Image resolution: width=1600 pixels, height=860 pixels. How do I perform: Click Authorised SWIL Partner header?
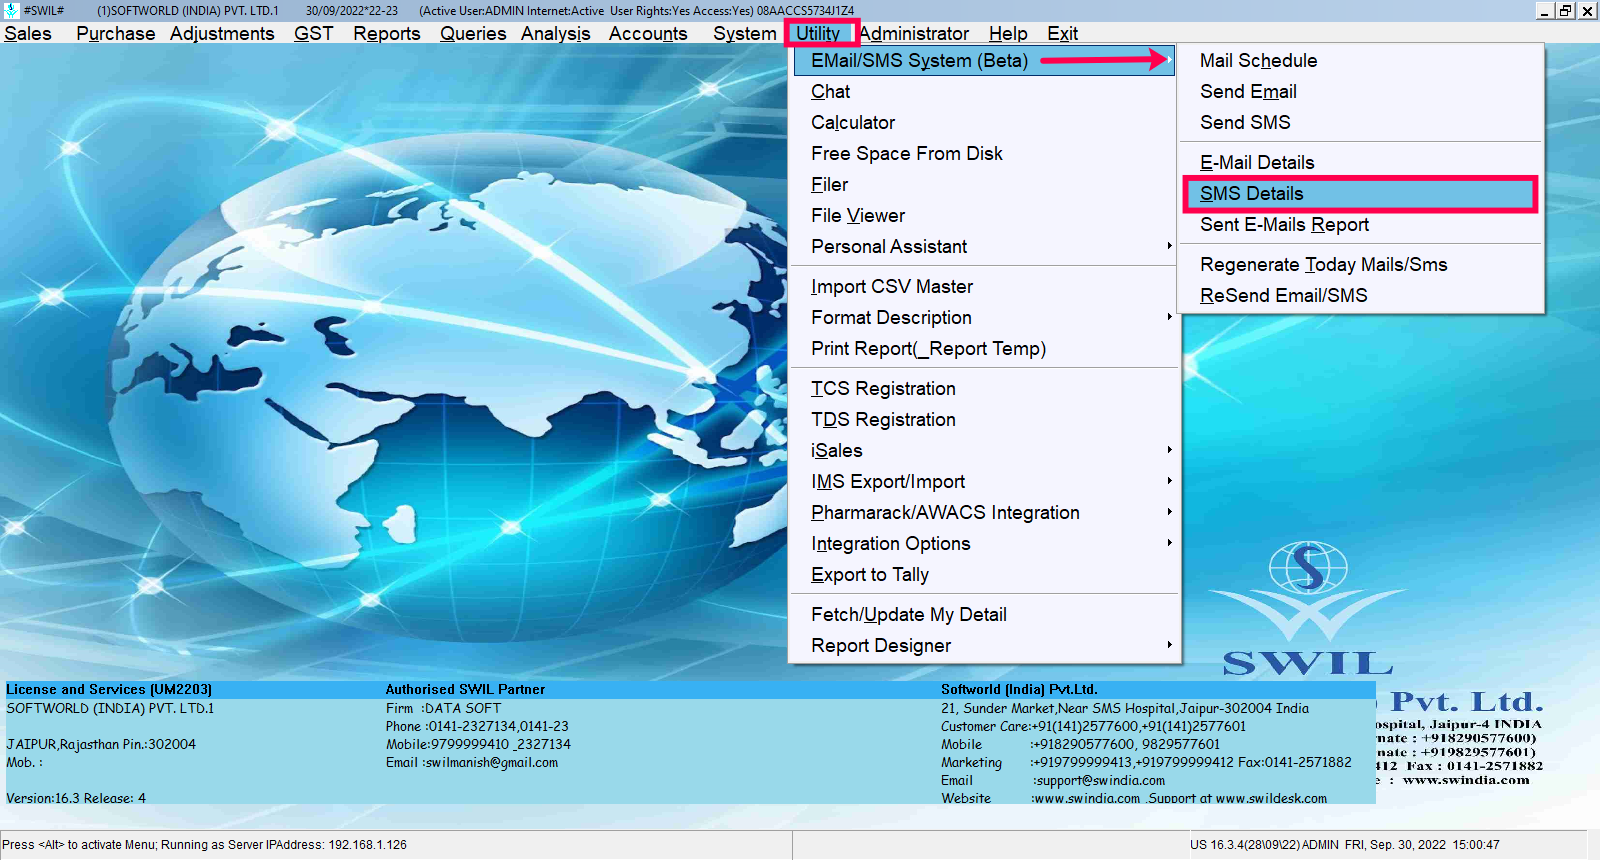tap(466, 689)
